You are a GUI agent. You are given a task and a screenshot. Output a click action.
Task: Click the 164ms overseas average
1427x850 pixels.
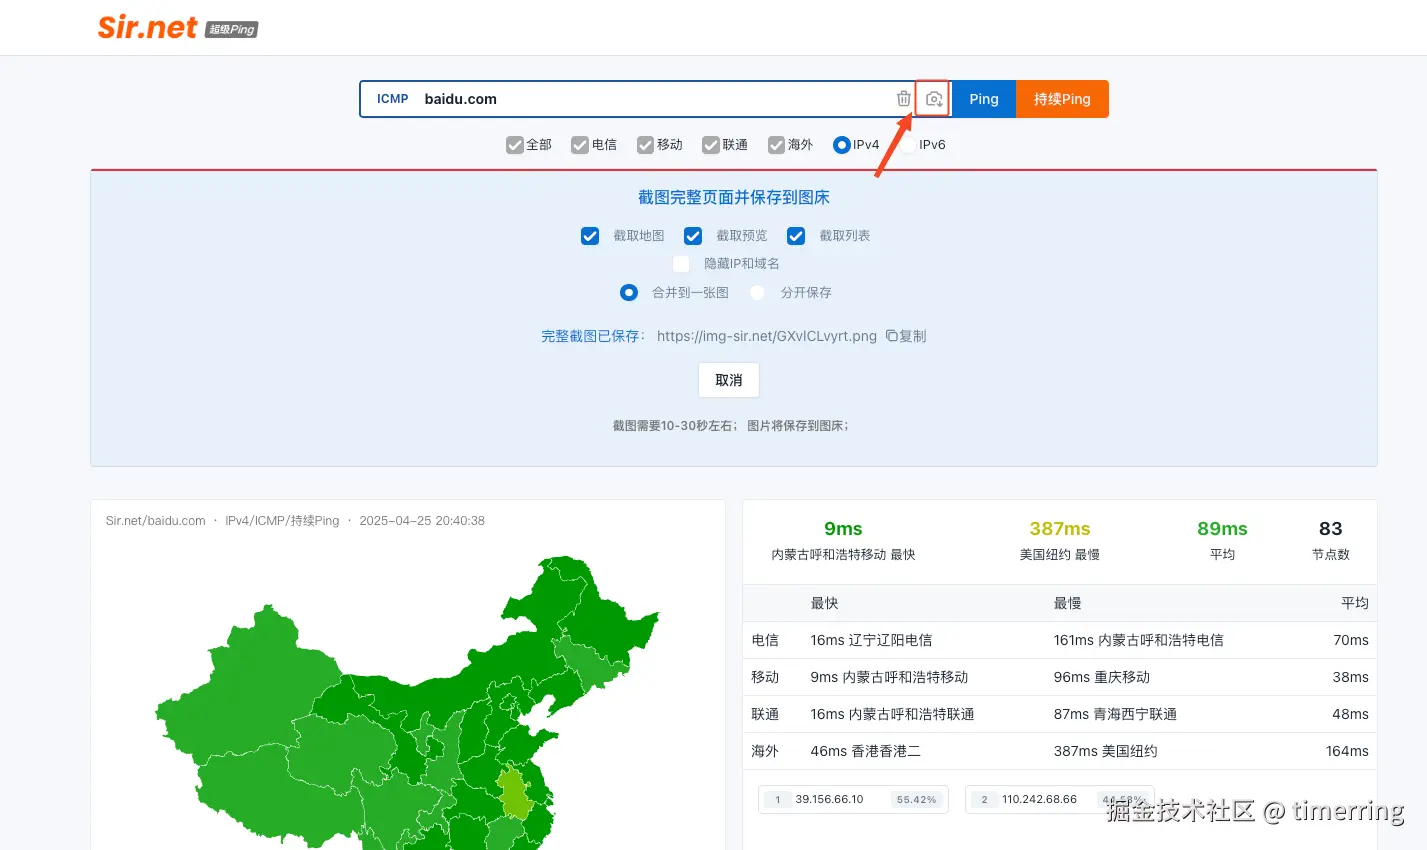tap(1347, 751)
